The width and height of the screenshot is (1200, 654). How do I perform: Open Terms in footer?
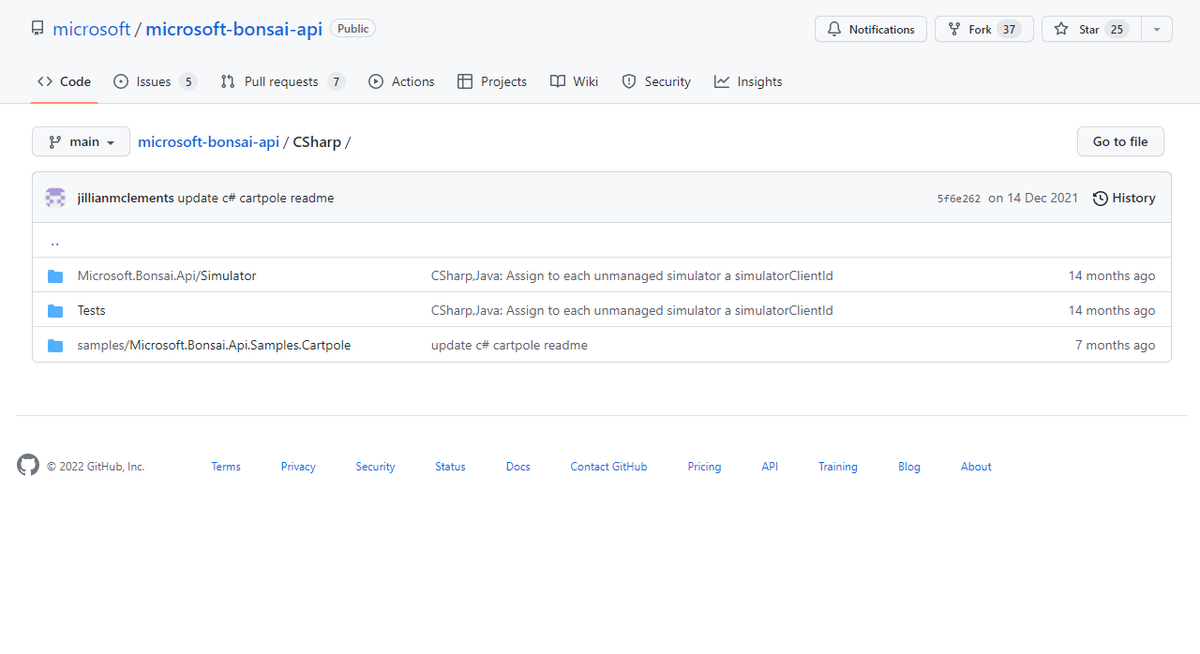coord(226,467)
